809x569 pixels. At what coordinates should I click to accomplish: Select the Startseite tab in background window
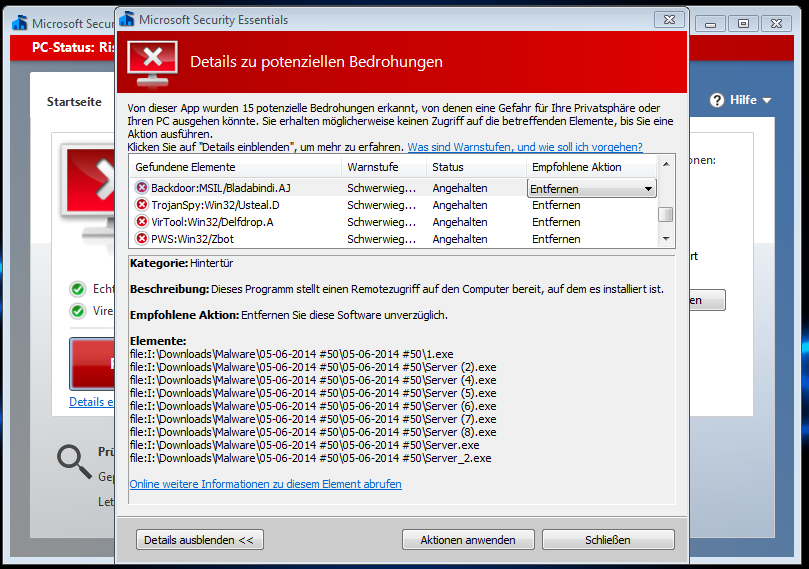click(74, 102)
